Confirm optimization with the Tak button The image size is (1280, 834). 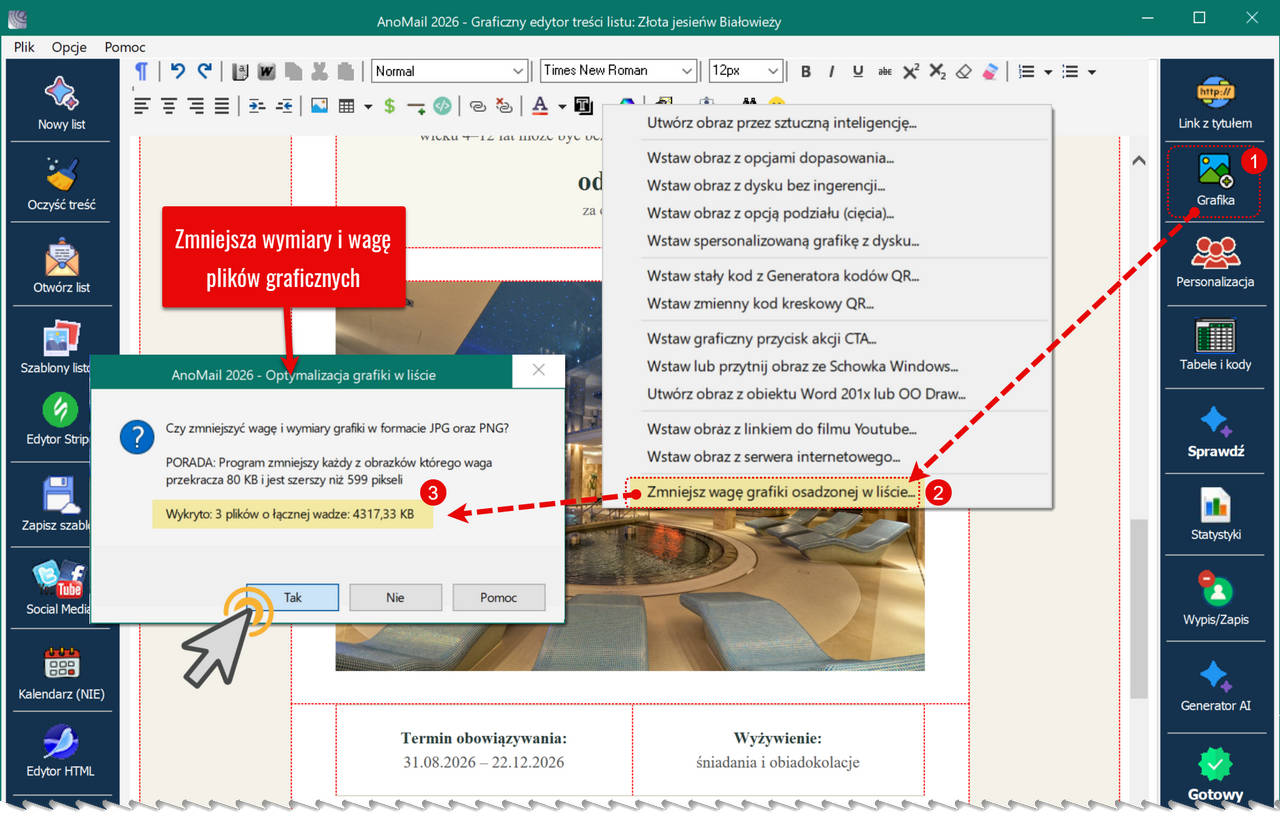(292, 597)
